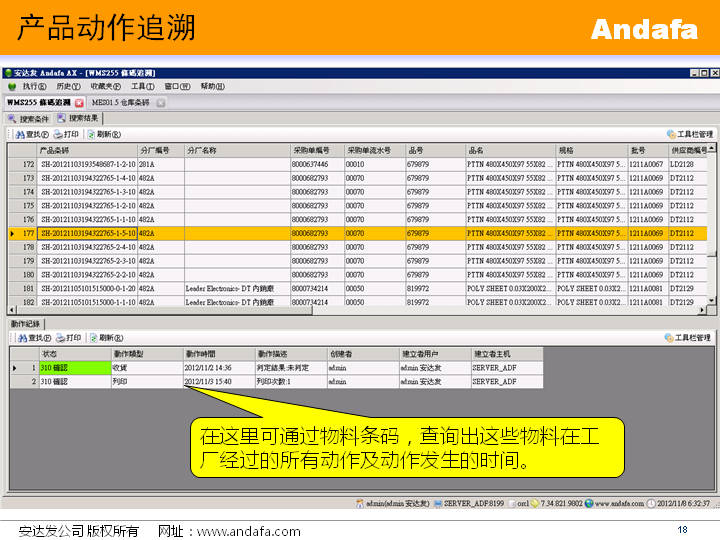Image resolution: width=720 pixels, height=540 pixels.
Task: Open 工具栏管理 in the 動作紀錄 panel
Action: tap(688, 338)
